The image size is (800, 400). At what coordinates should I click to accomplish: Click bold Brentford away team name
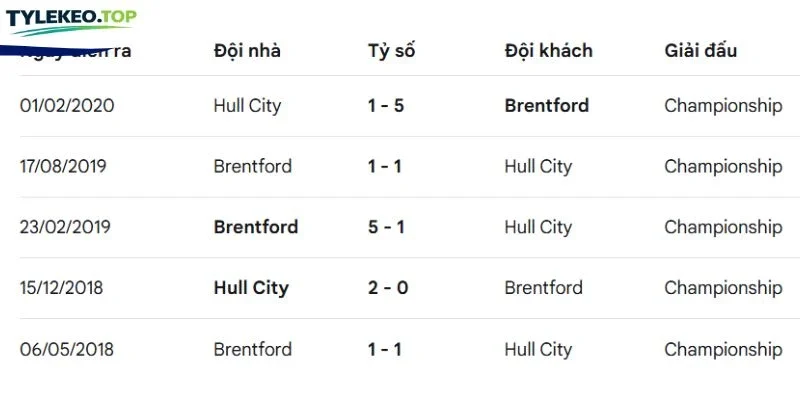pos(547,106)
